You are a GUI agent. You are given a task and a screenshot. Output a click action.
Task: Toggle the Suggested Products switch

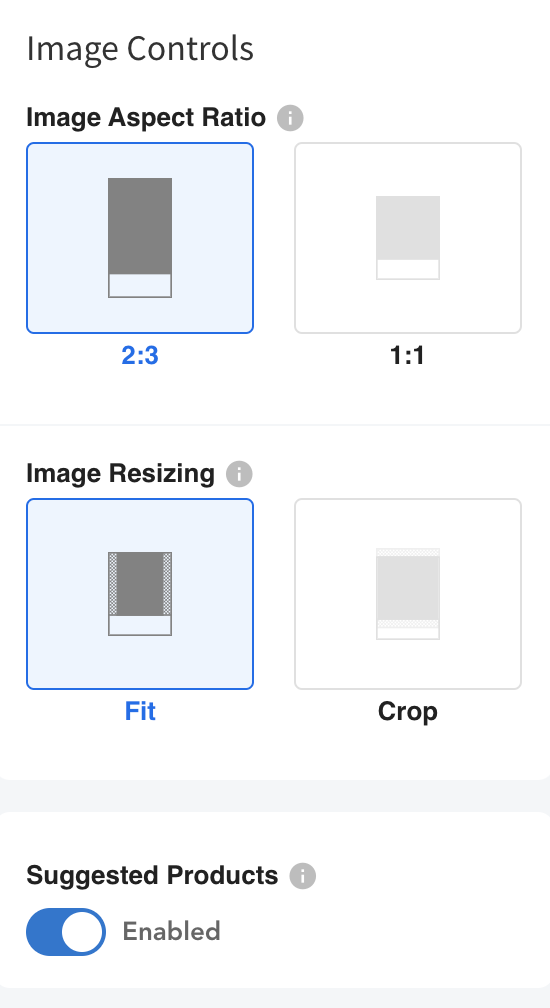(66, 932)
